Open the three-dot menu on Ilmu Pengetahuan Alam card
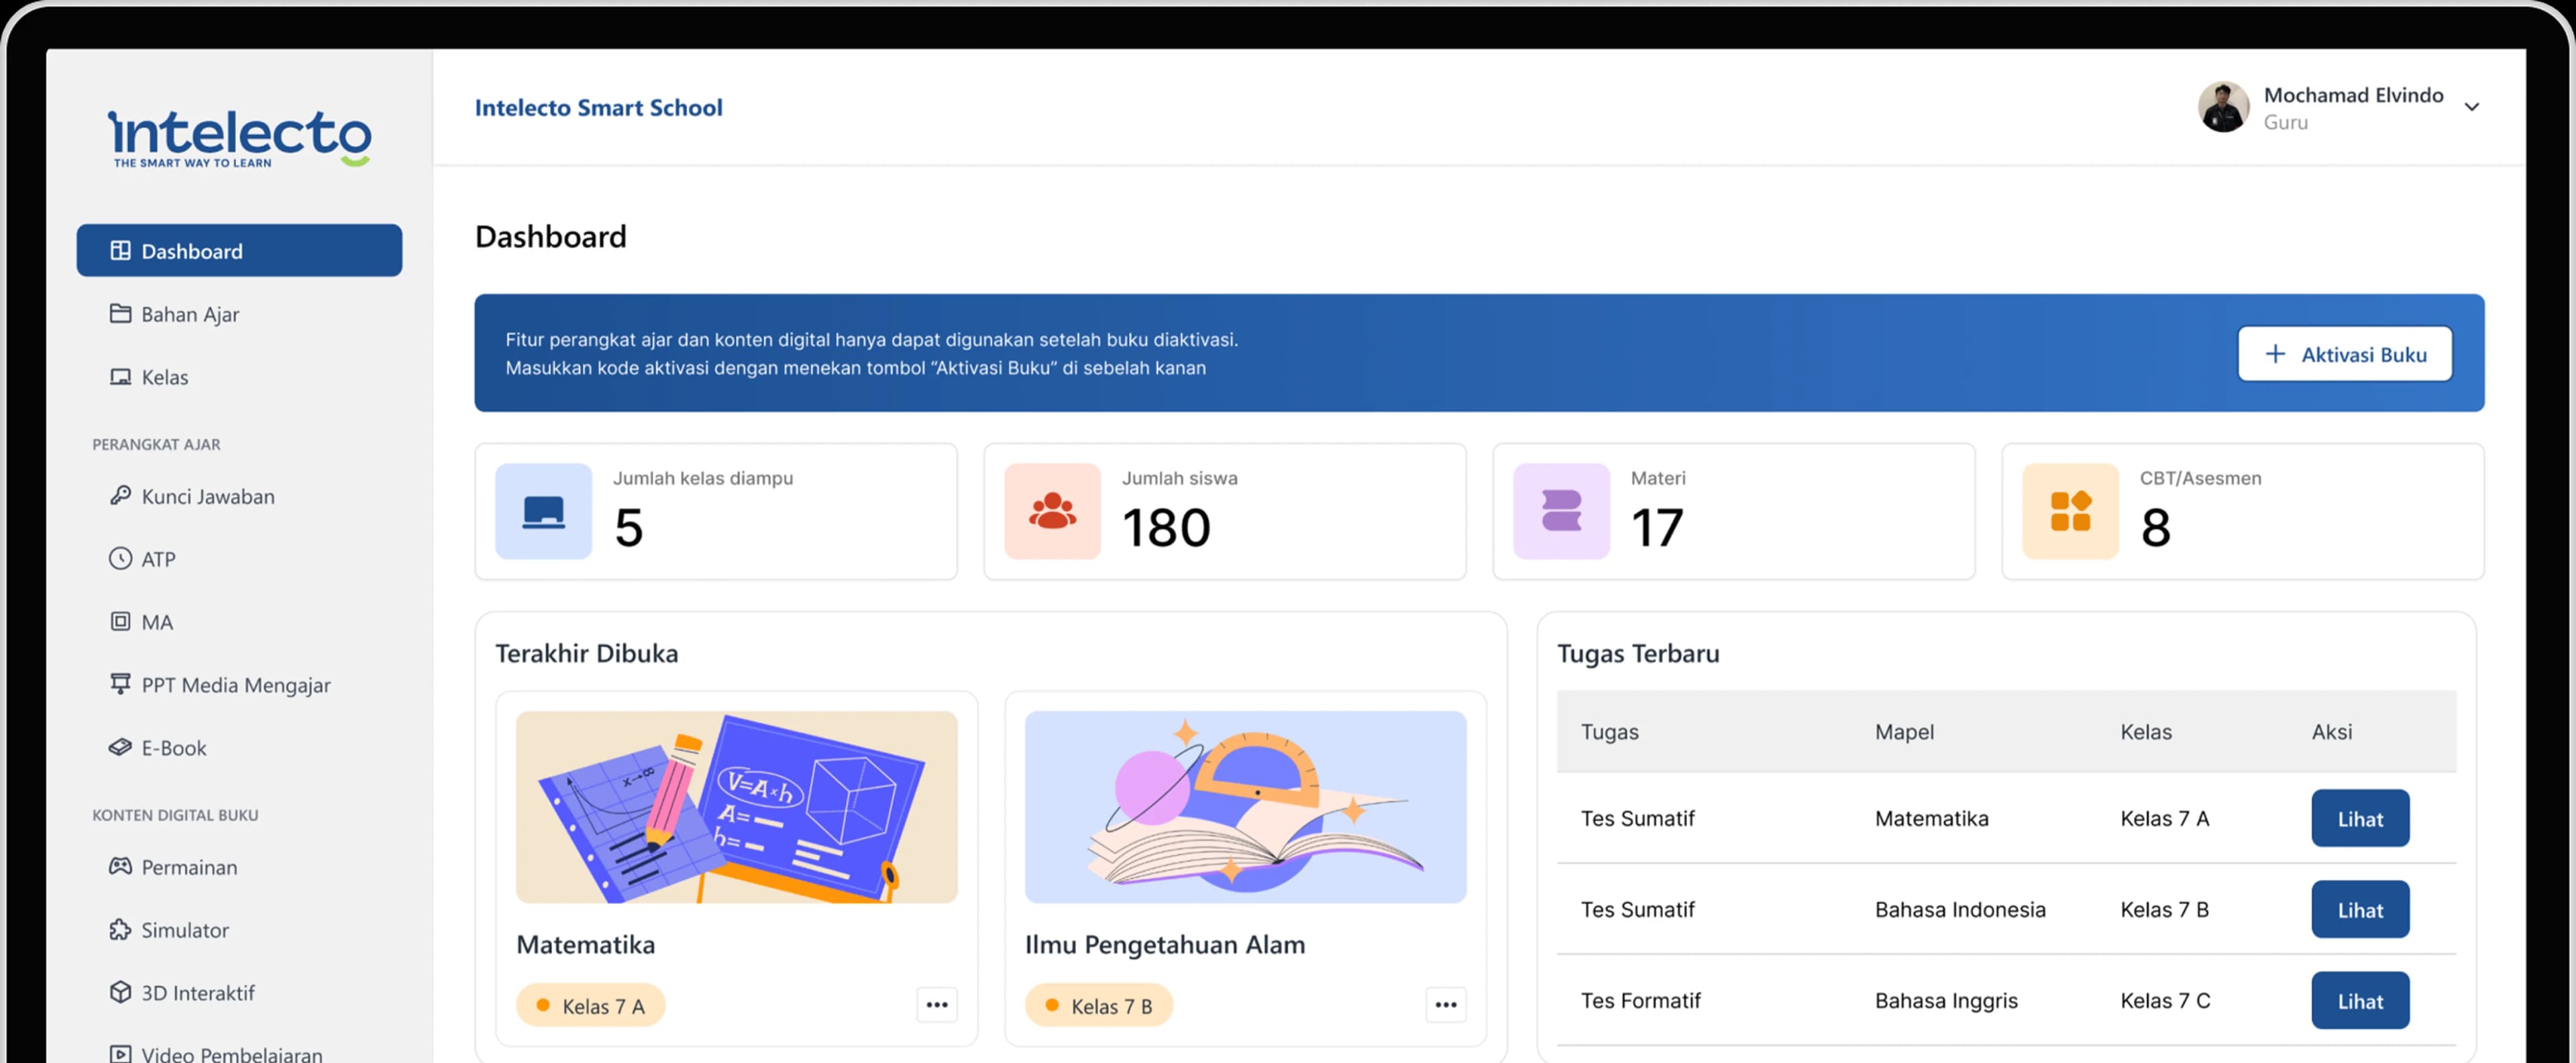The image size is (2576, 1063). (x=1446, y=1005)
